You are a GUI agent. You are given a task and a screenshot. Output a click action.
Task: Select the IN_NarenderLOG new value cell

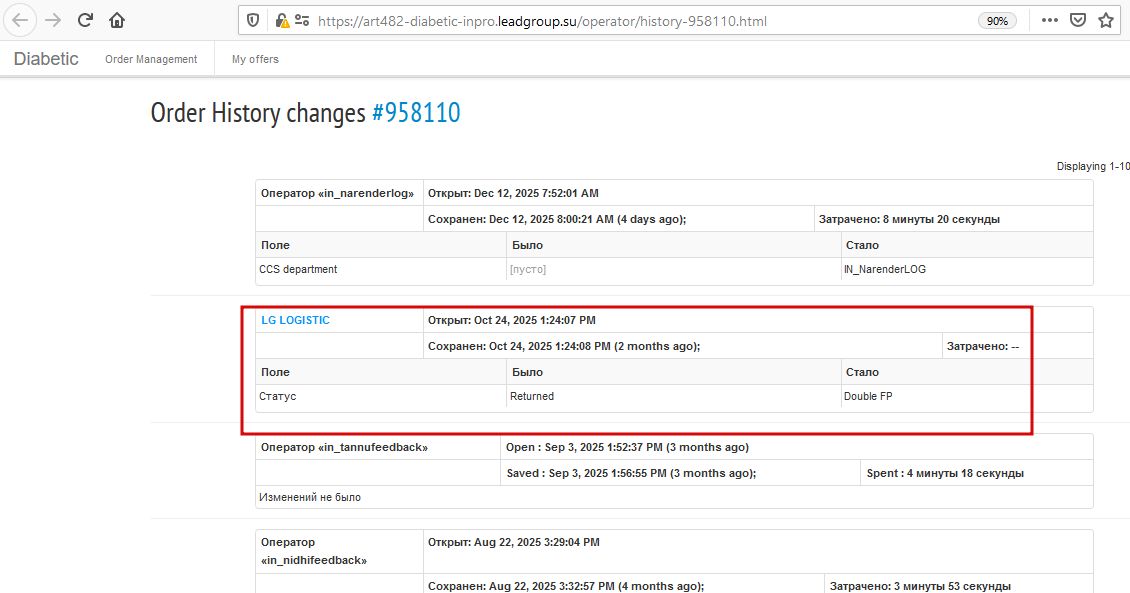click(x=967, y=269)
